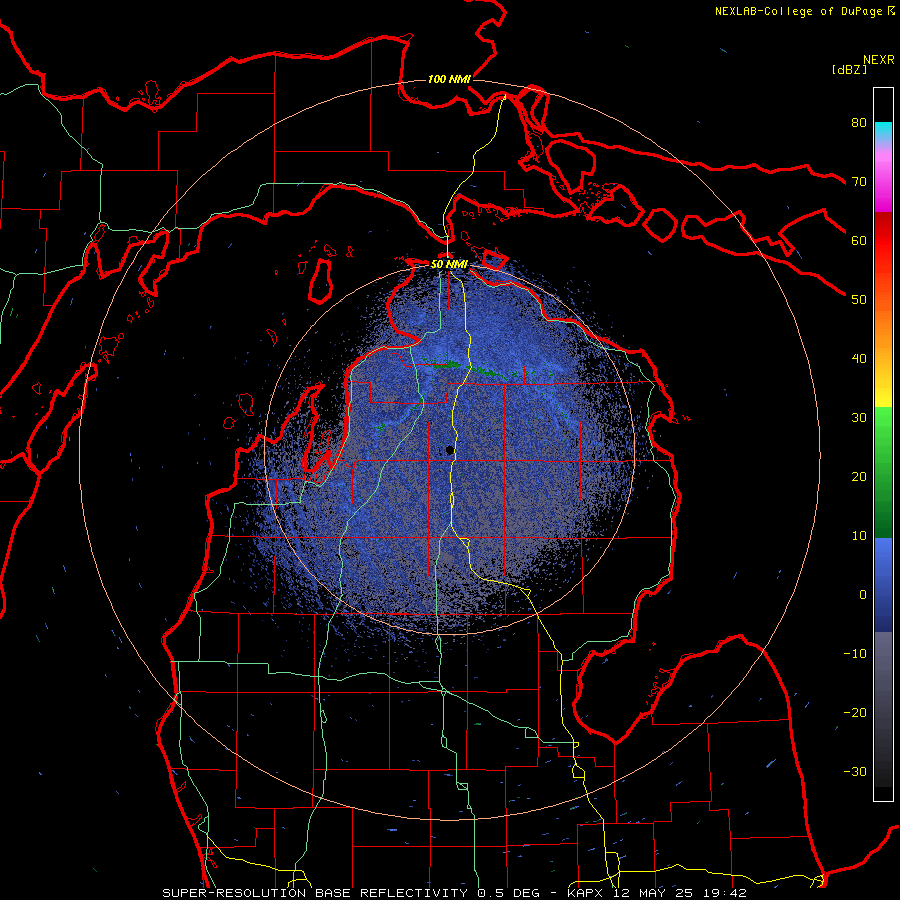Click the -20 dBZ scale value

tap(855, 713)
